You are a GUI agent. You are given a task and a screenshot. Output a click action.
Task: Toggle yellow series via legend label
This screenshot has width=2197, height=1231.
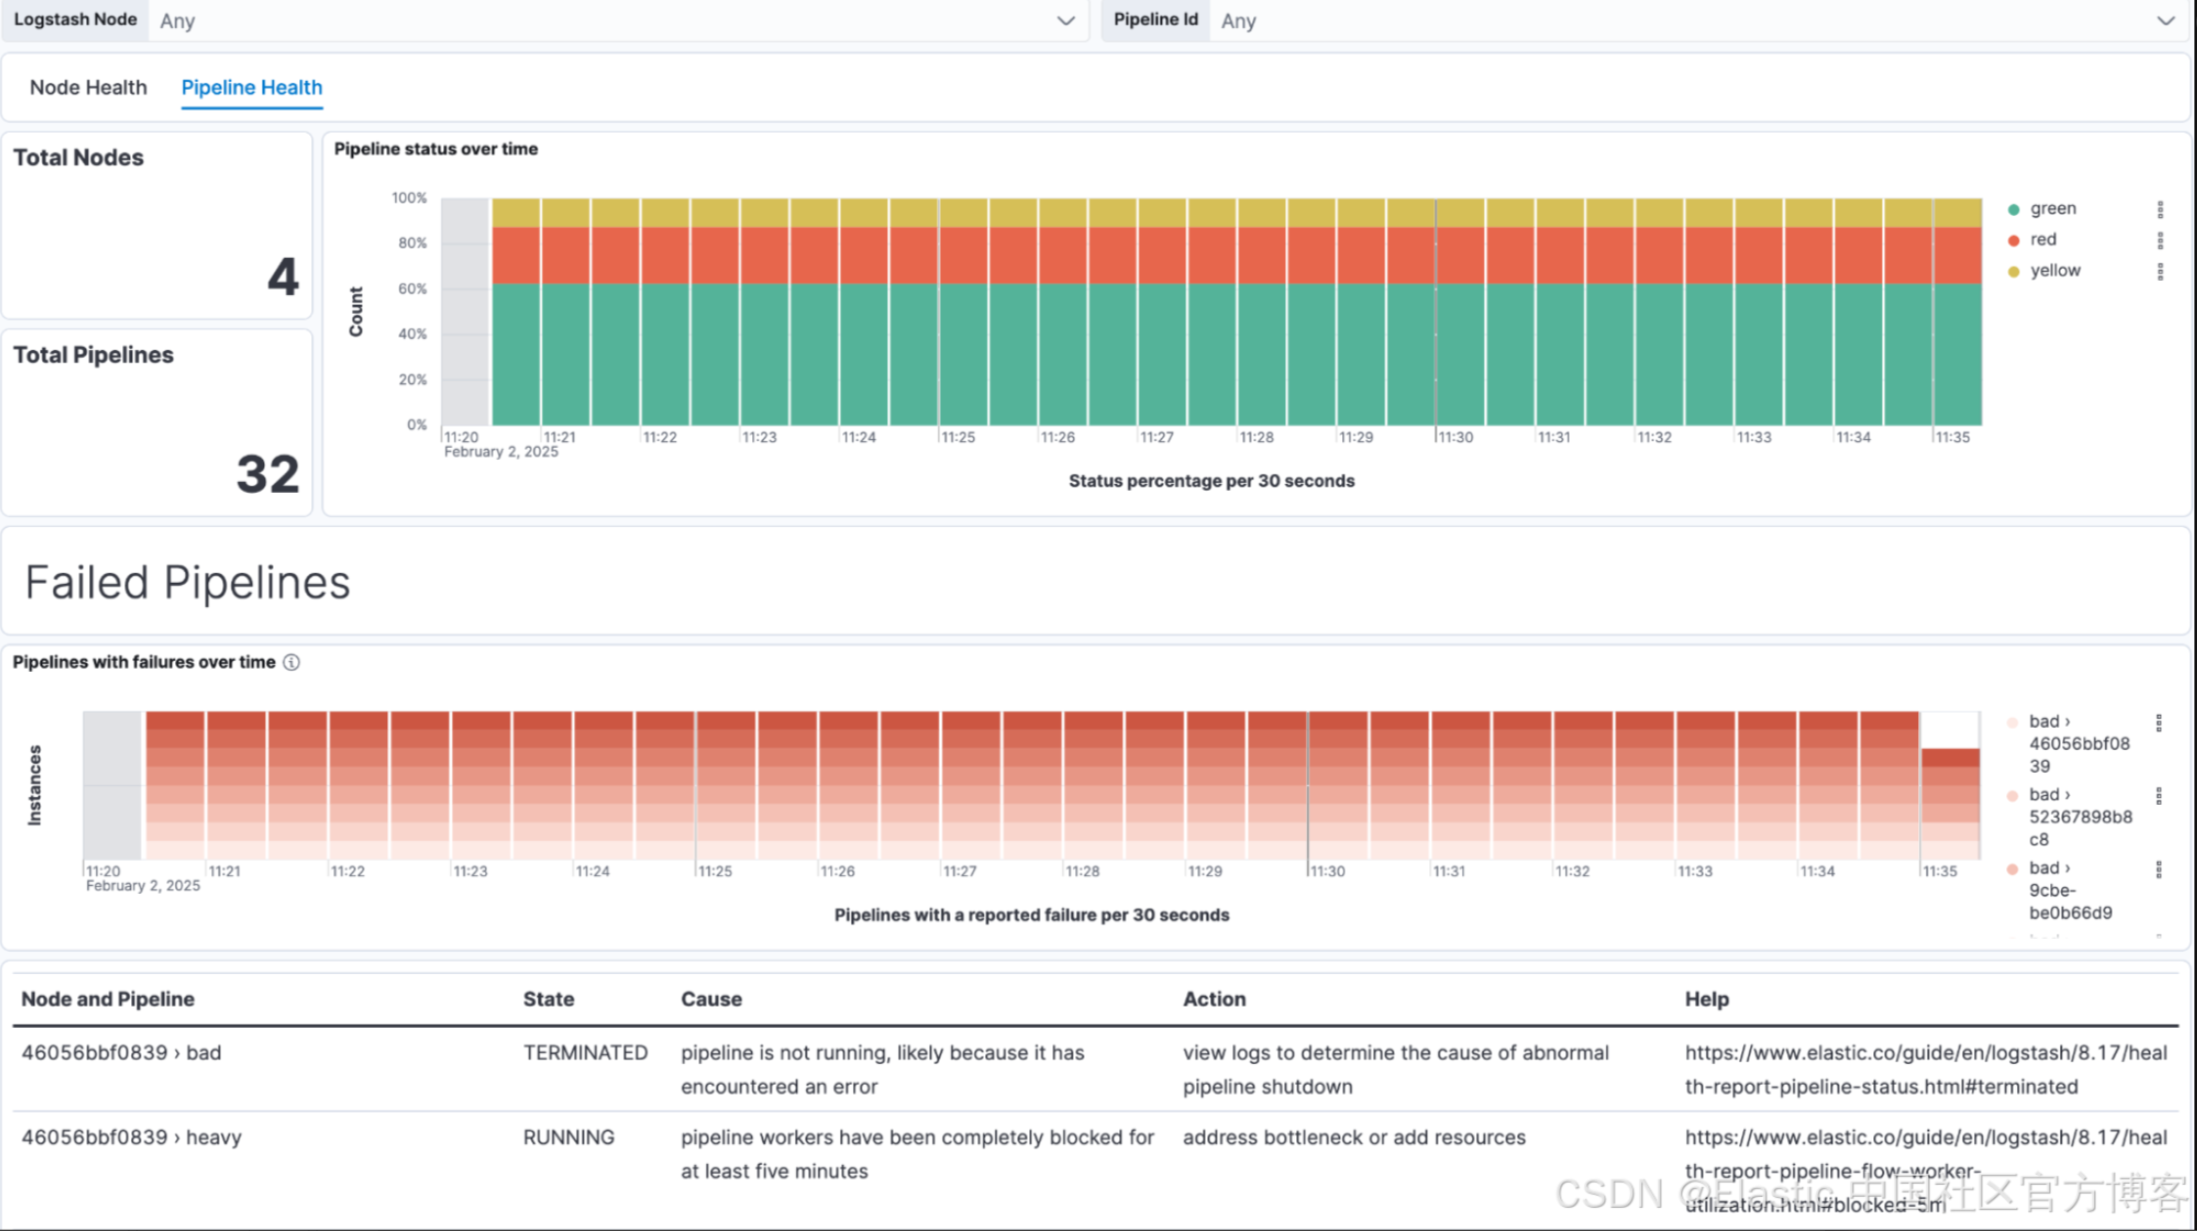click(x=2055, y=271)
